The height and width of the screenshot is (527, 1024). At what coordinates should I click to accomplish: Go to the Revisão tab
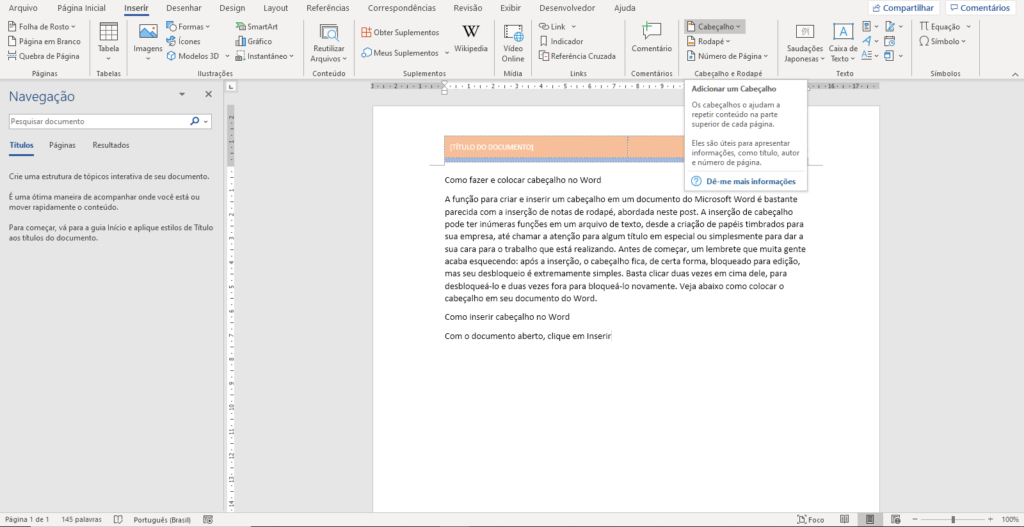[468, 8]
